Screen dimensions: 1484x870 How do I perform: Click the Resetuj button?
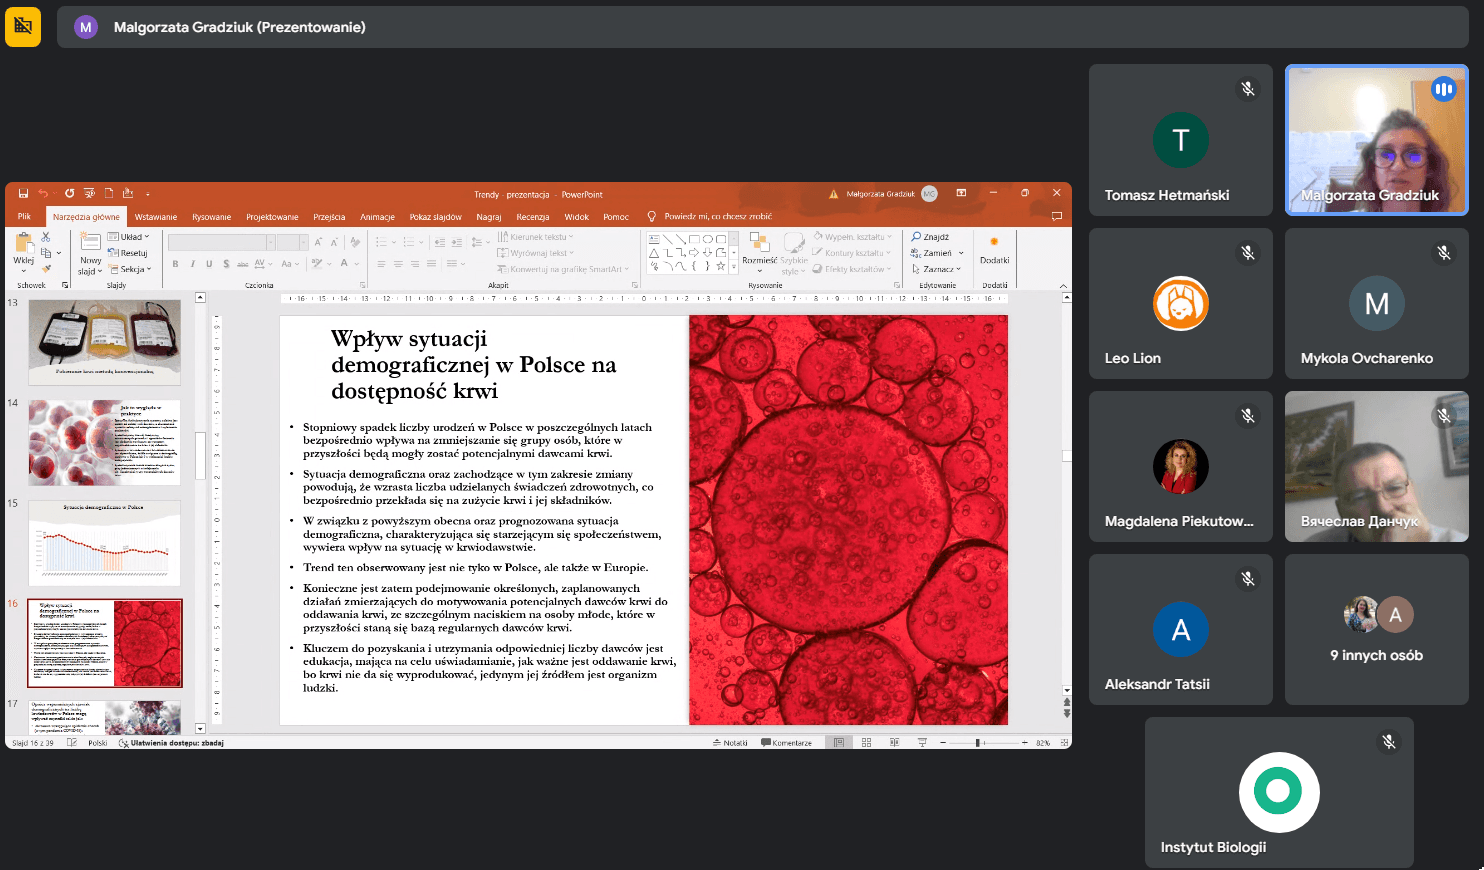pos(127,253)
